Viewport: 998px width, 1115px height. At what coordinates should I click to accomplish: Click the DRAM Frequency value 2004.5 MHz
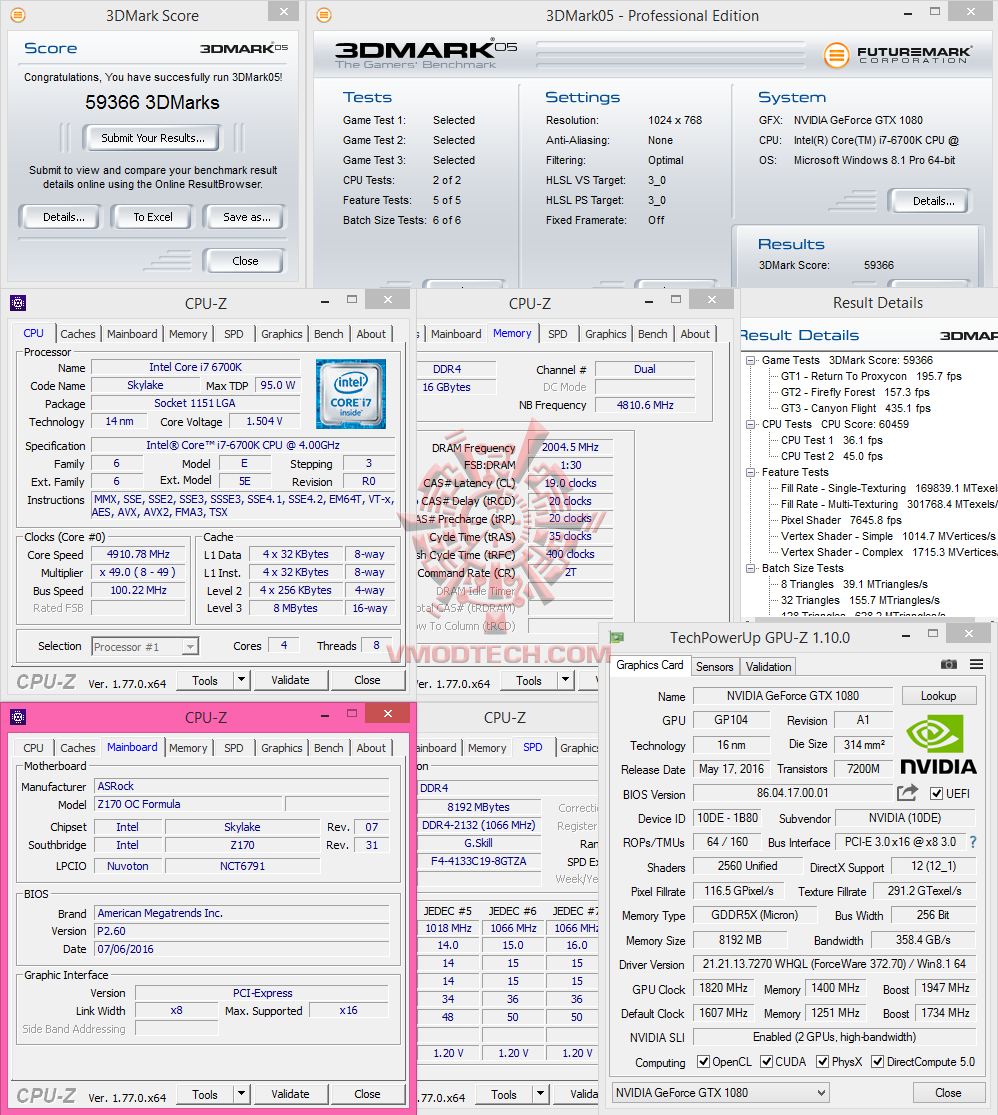click(x=570, y=447)
